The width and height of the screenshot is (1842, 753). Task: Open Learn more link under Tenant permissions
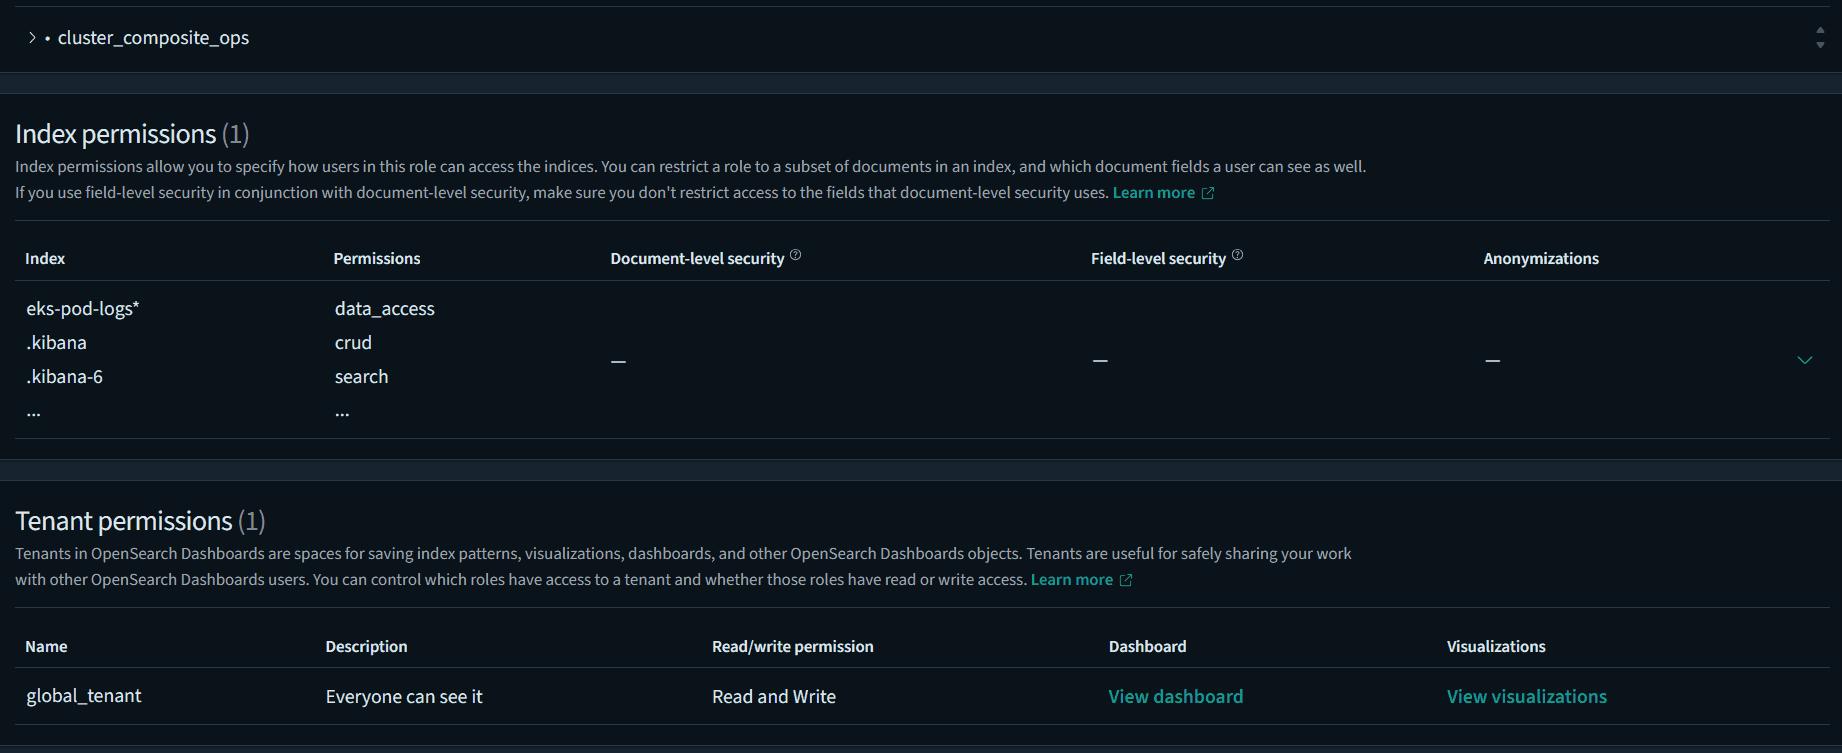pyautogui.click(x=1071, y=580)
